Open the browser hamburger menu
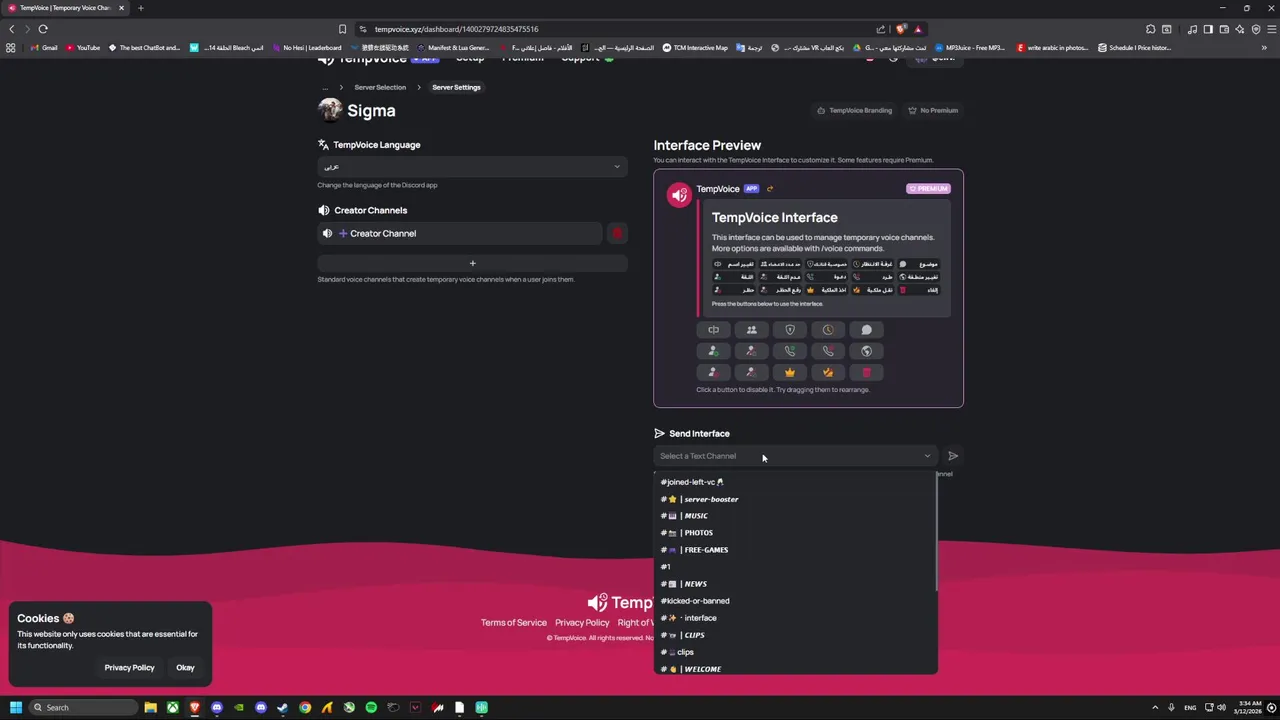 [1271, 29]
